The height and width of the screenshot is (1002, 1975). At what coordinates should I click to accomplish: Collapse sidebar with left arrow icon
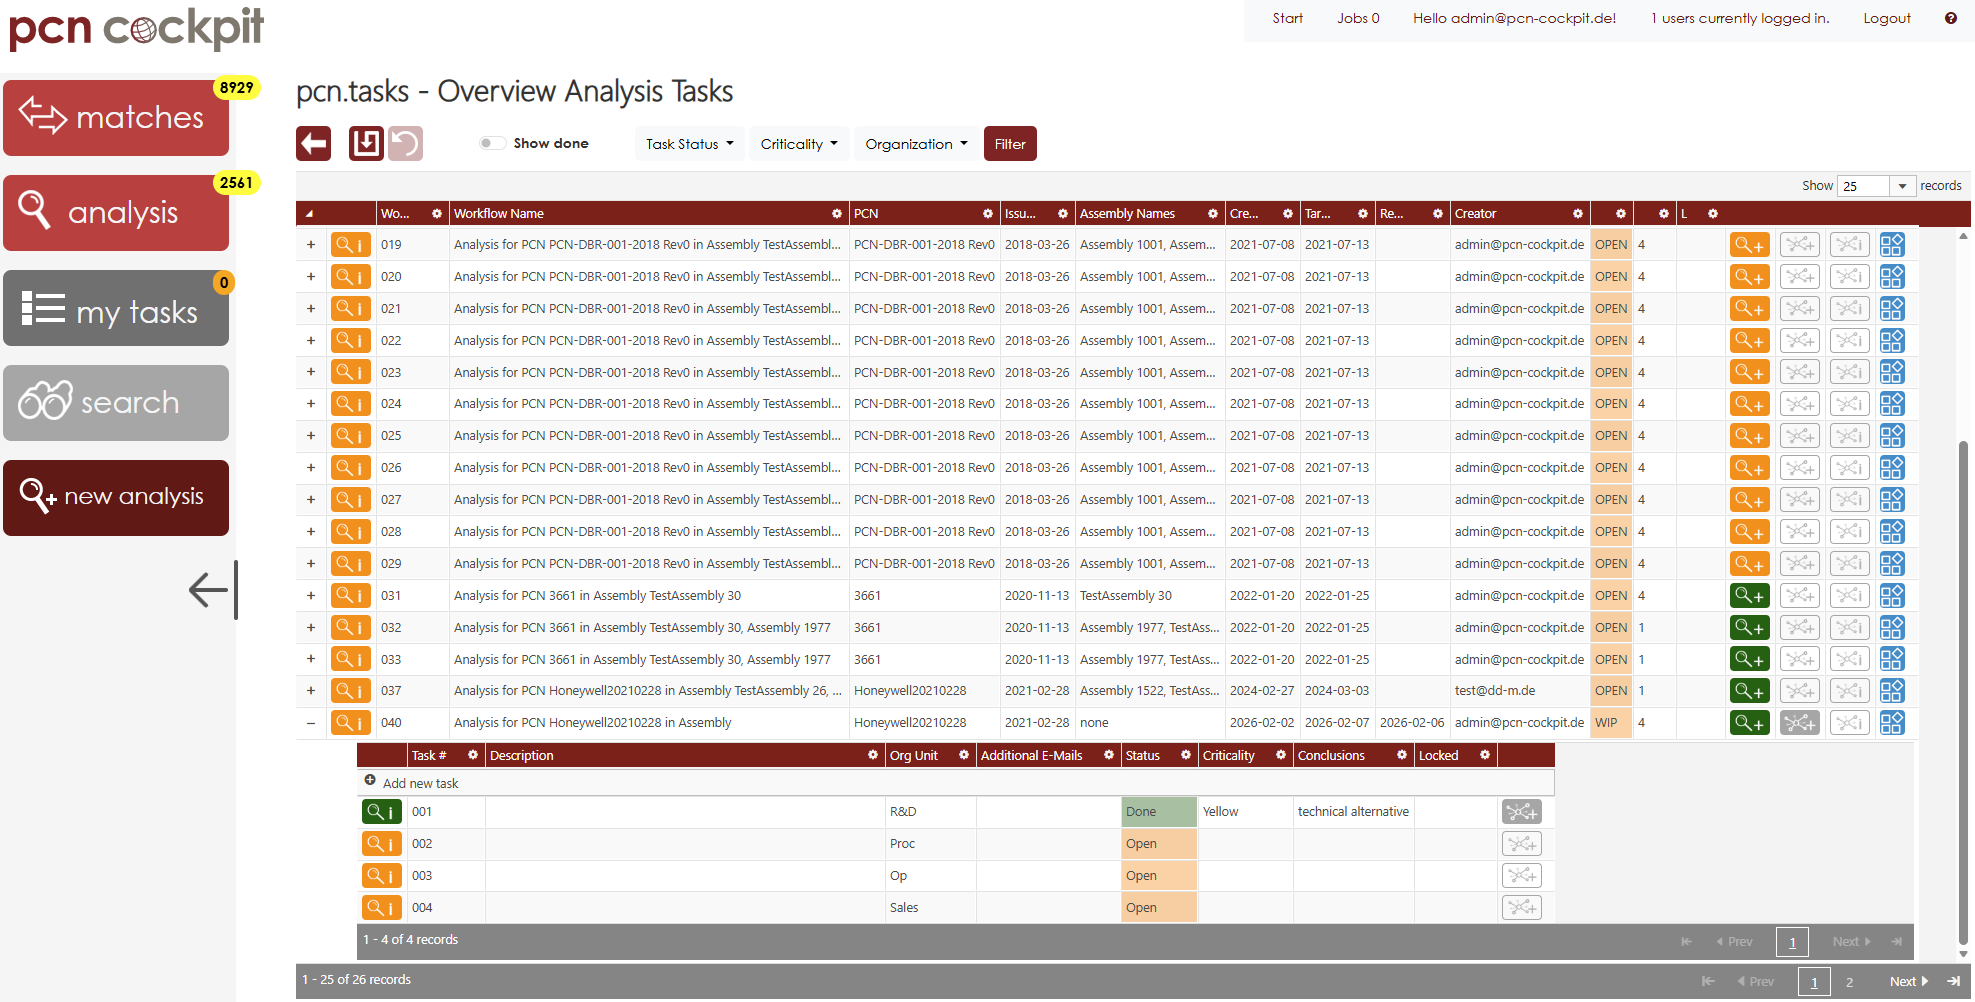coord(213,590)
